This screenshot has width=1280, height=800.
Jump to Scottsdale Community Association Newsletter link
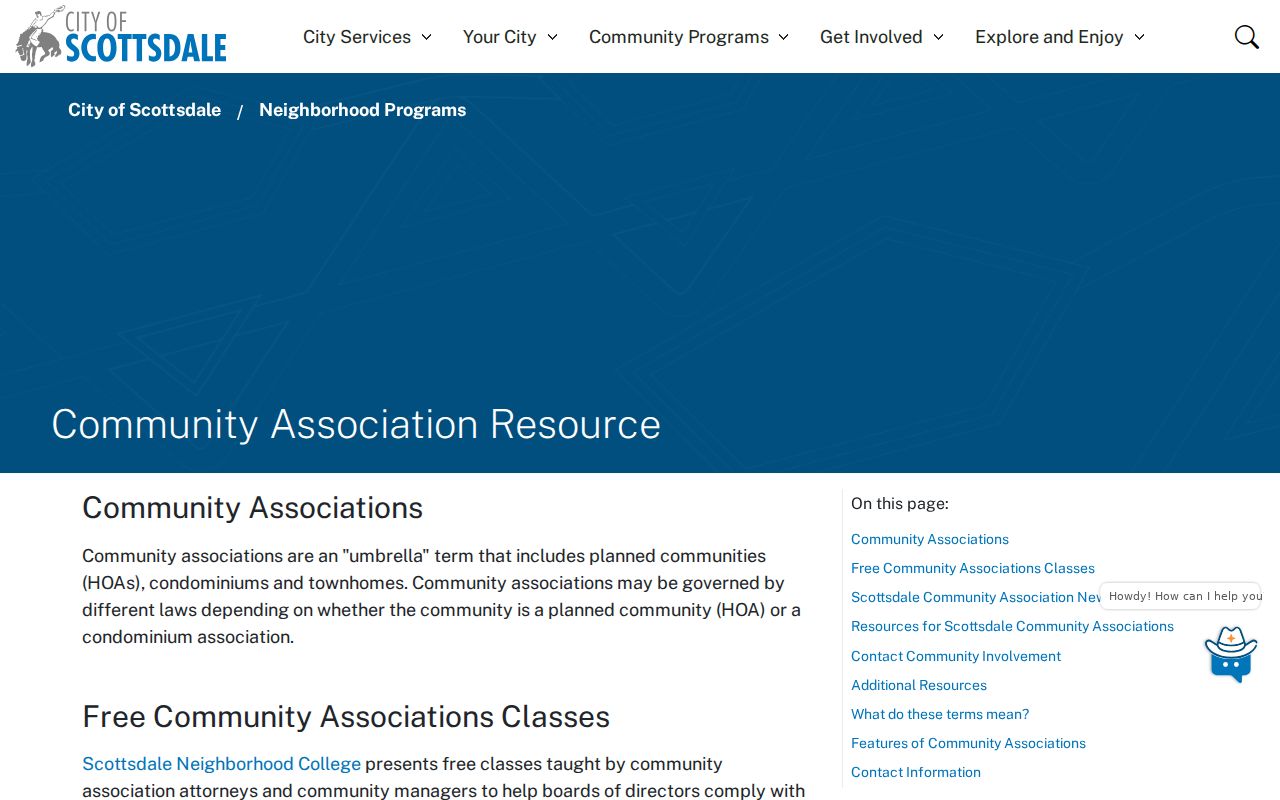[975, 597]
